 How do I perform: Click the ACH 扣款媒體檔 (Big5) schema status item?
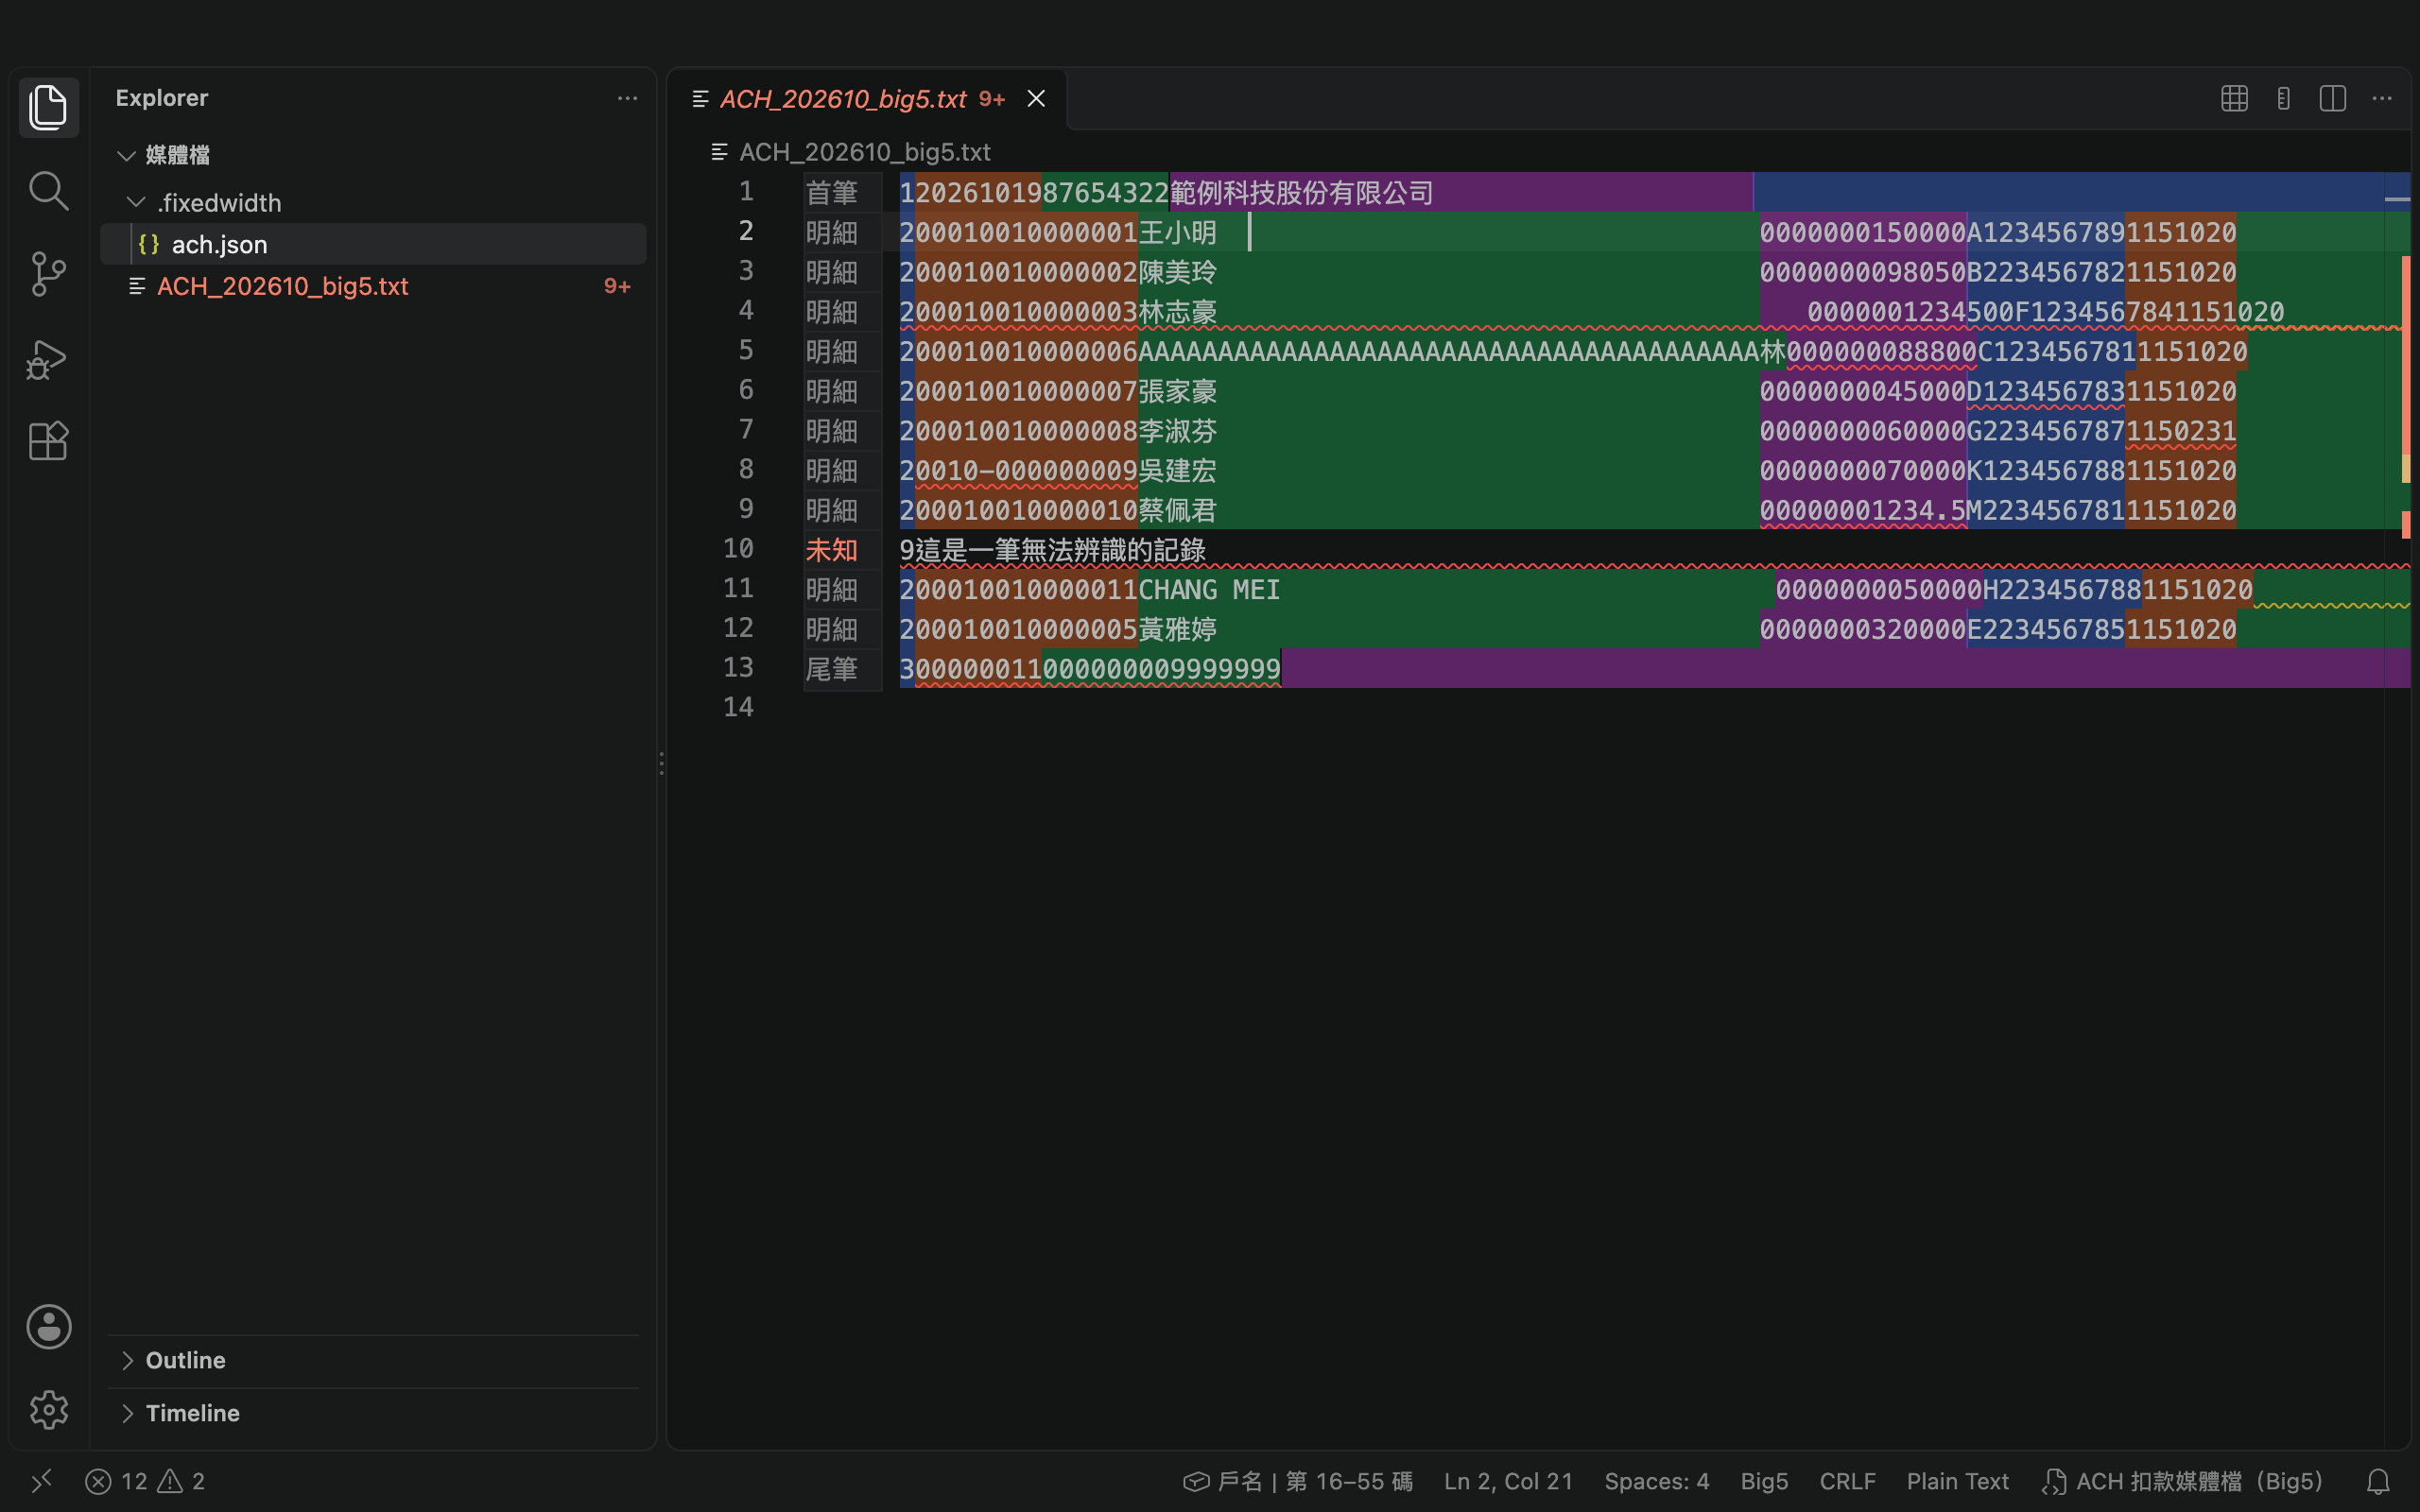2182,1481
